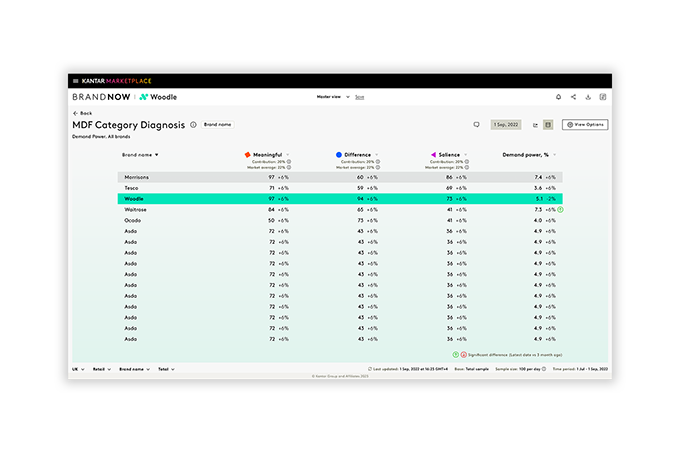Click the green up-arrow legend icon
680x453 pixels.
pyautogui.click(x=455, y=355)
